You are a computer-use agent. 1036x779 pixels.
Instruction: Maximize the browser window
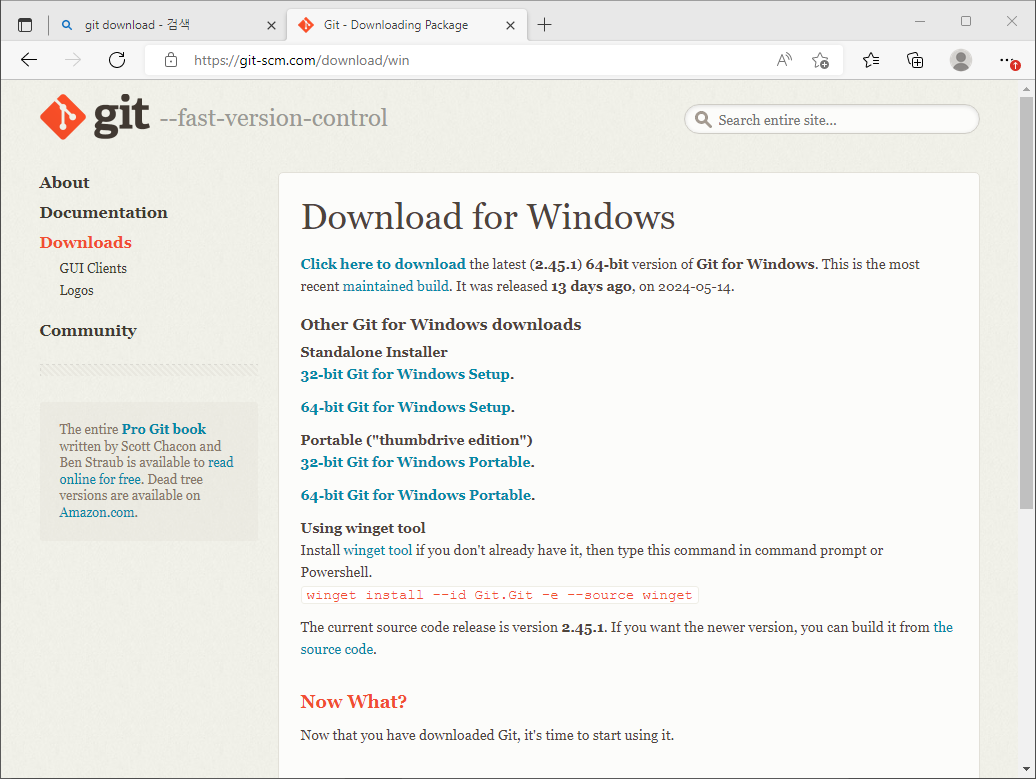click(966, 22)
